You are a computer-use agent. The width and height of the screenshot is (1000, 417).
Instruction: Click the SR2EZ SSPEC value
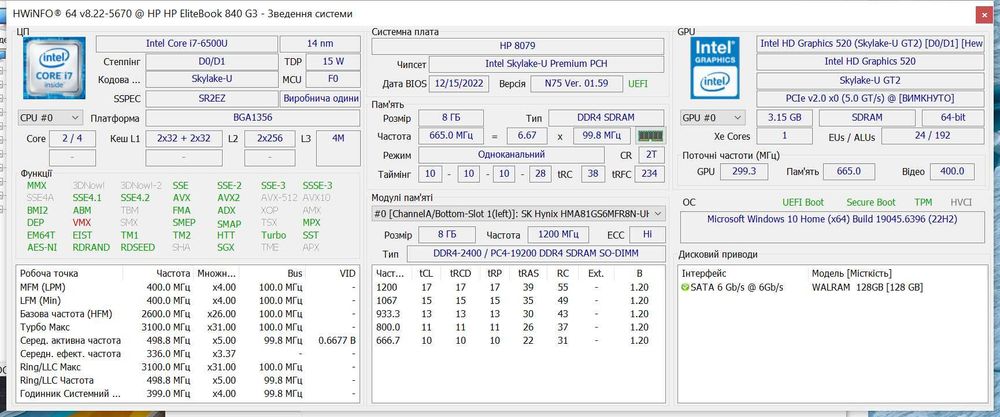click(212, 99)
